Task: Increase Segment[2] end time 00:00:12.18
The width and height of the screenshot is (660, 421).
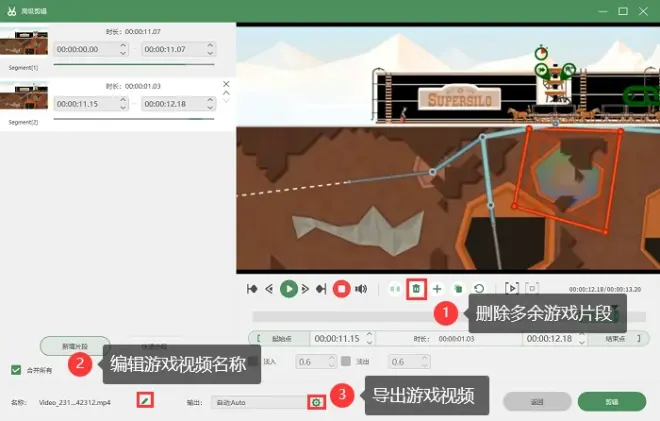Action: coord(210,100)
